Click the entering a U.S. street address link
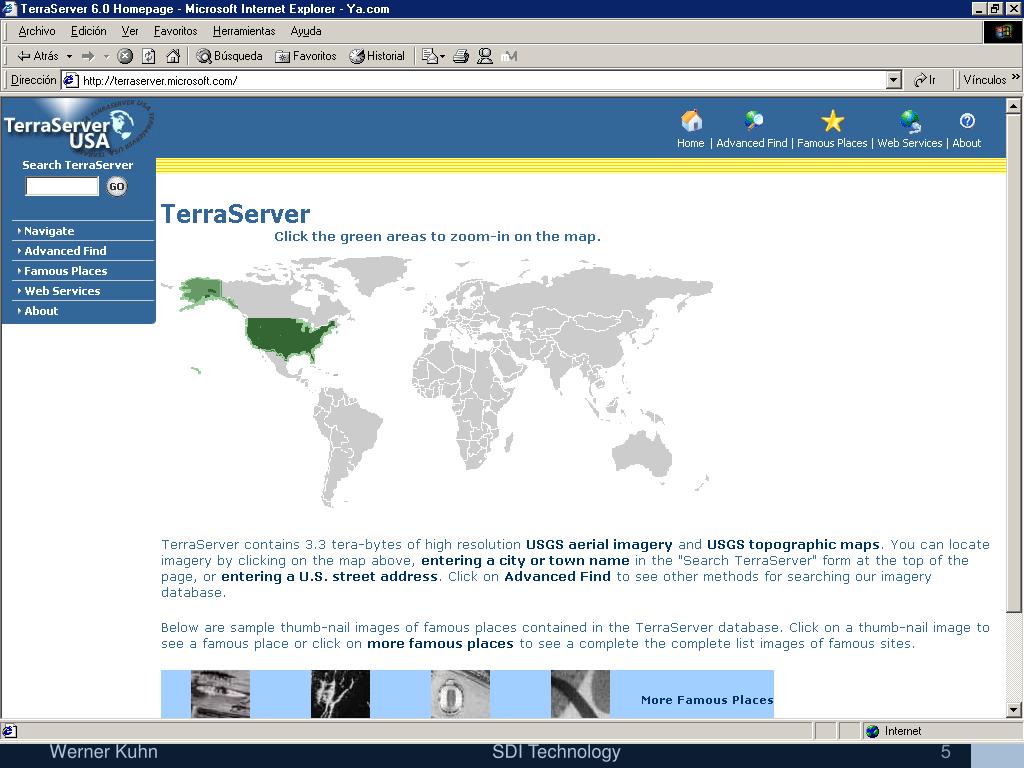1024x768 pixels. click(329, 577)
